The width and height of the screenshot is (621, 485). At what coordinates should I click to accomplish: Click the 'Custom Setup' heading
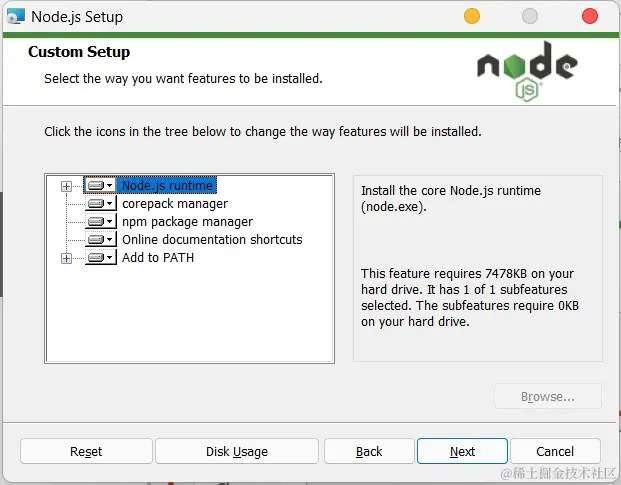coord(79,52)
